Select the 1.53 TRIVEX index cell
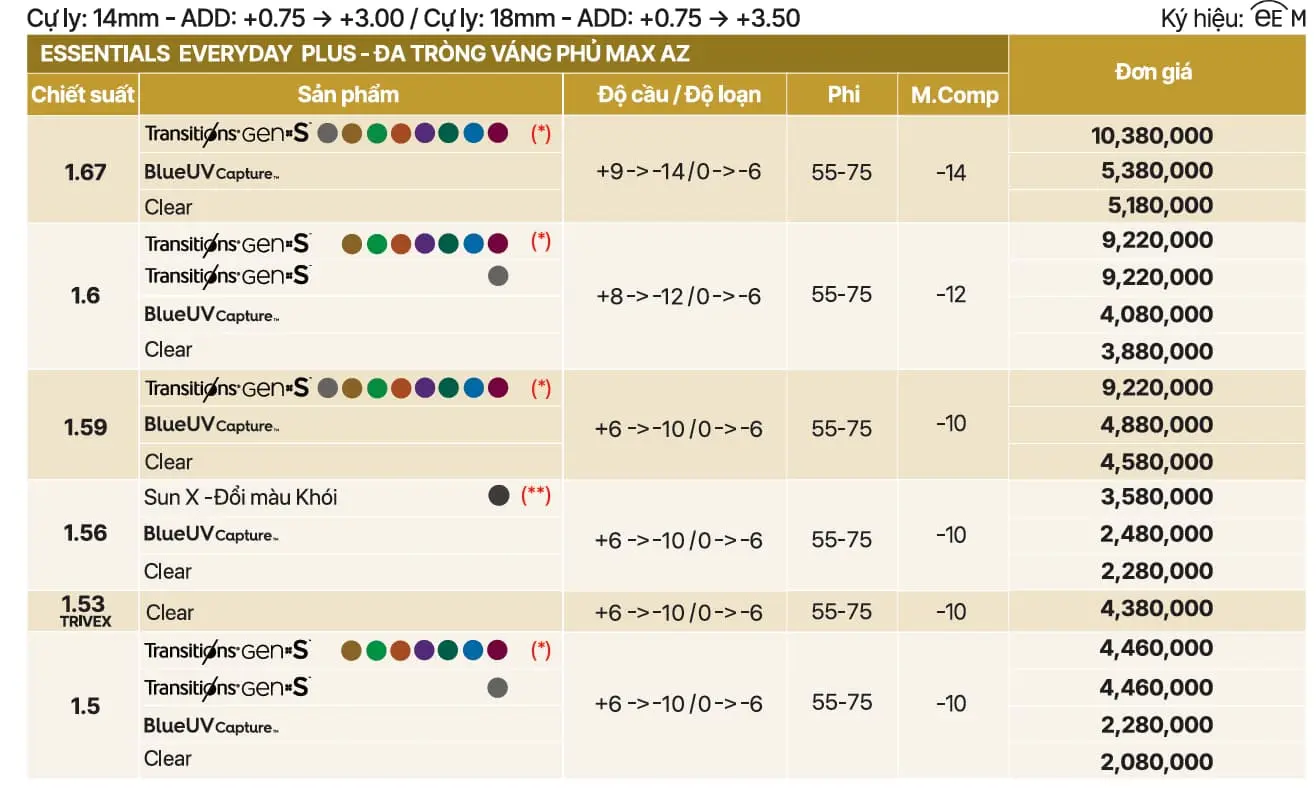The height and width of the screenshot is (792, 1316). 84,611
